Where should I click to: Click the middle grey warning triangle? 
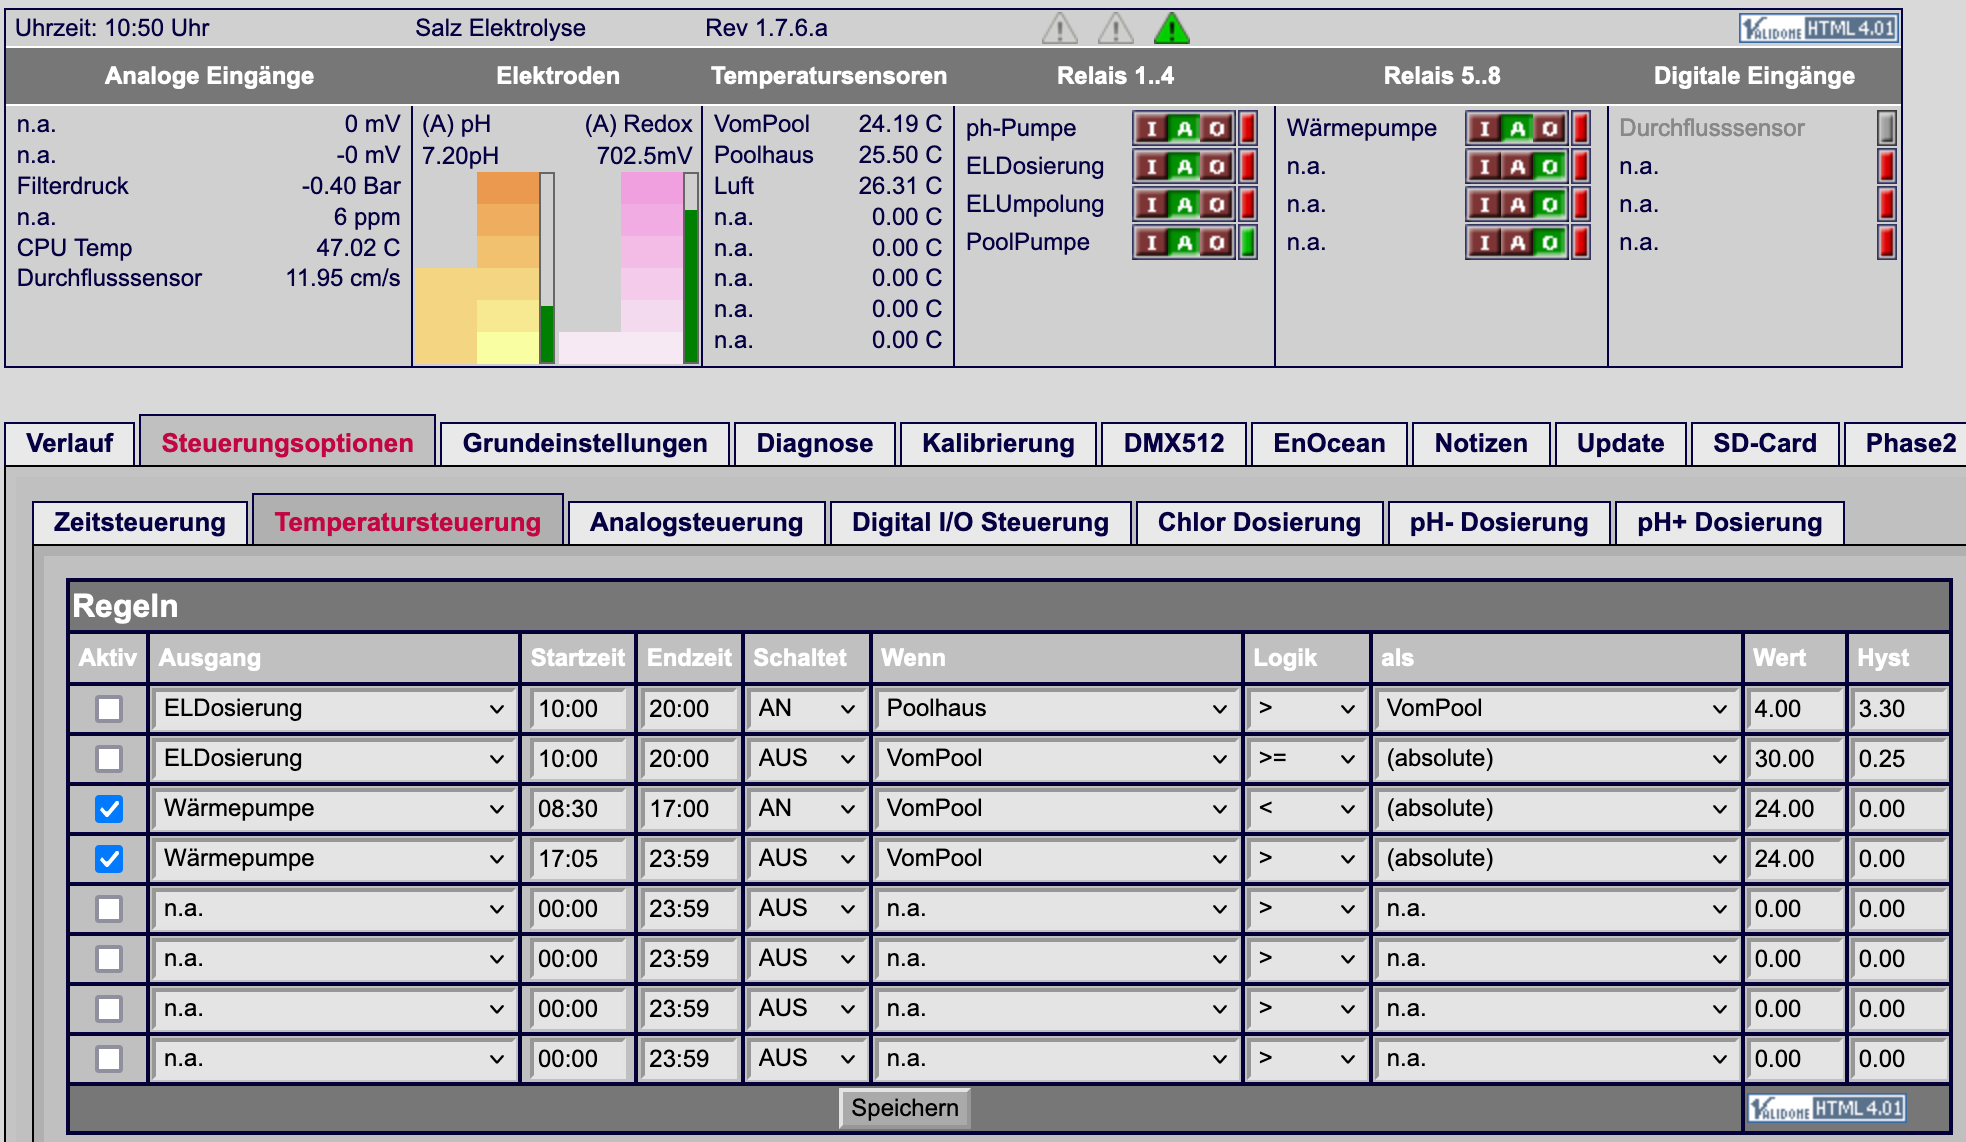coord(1115,28)
